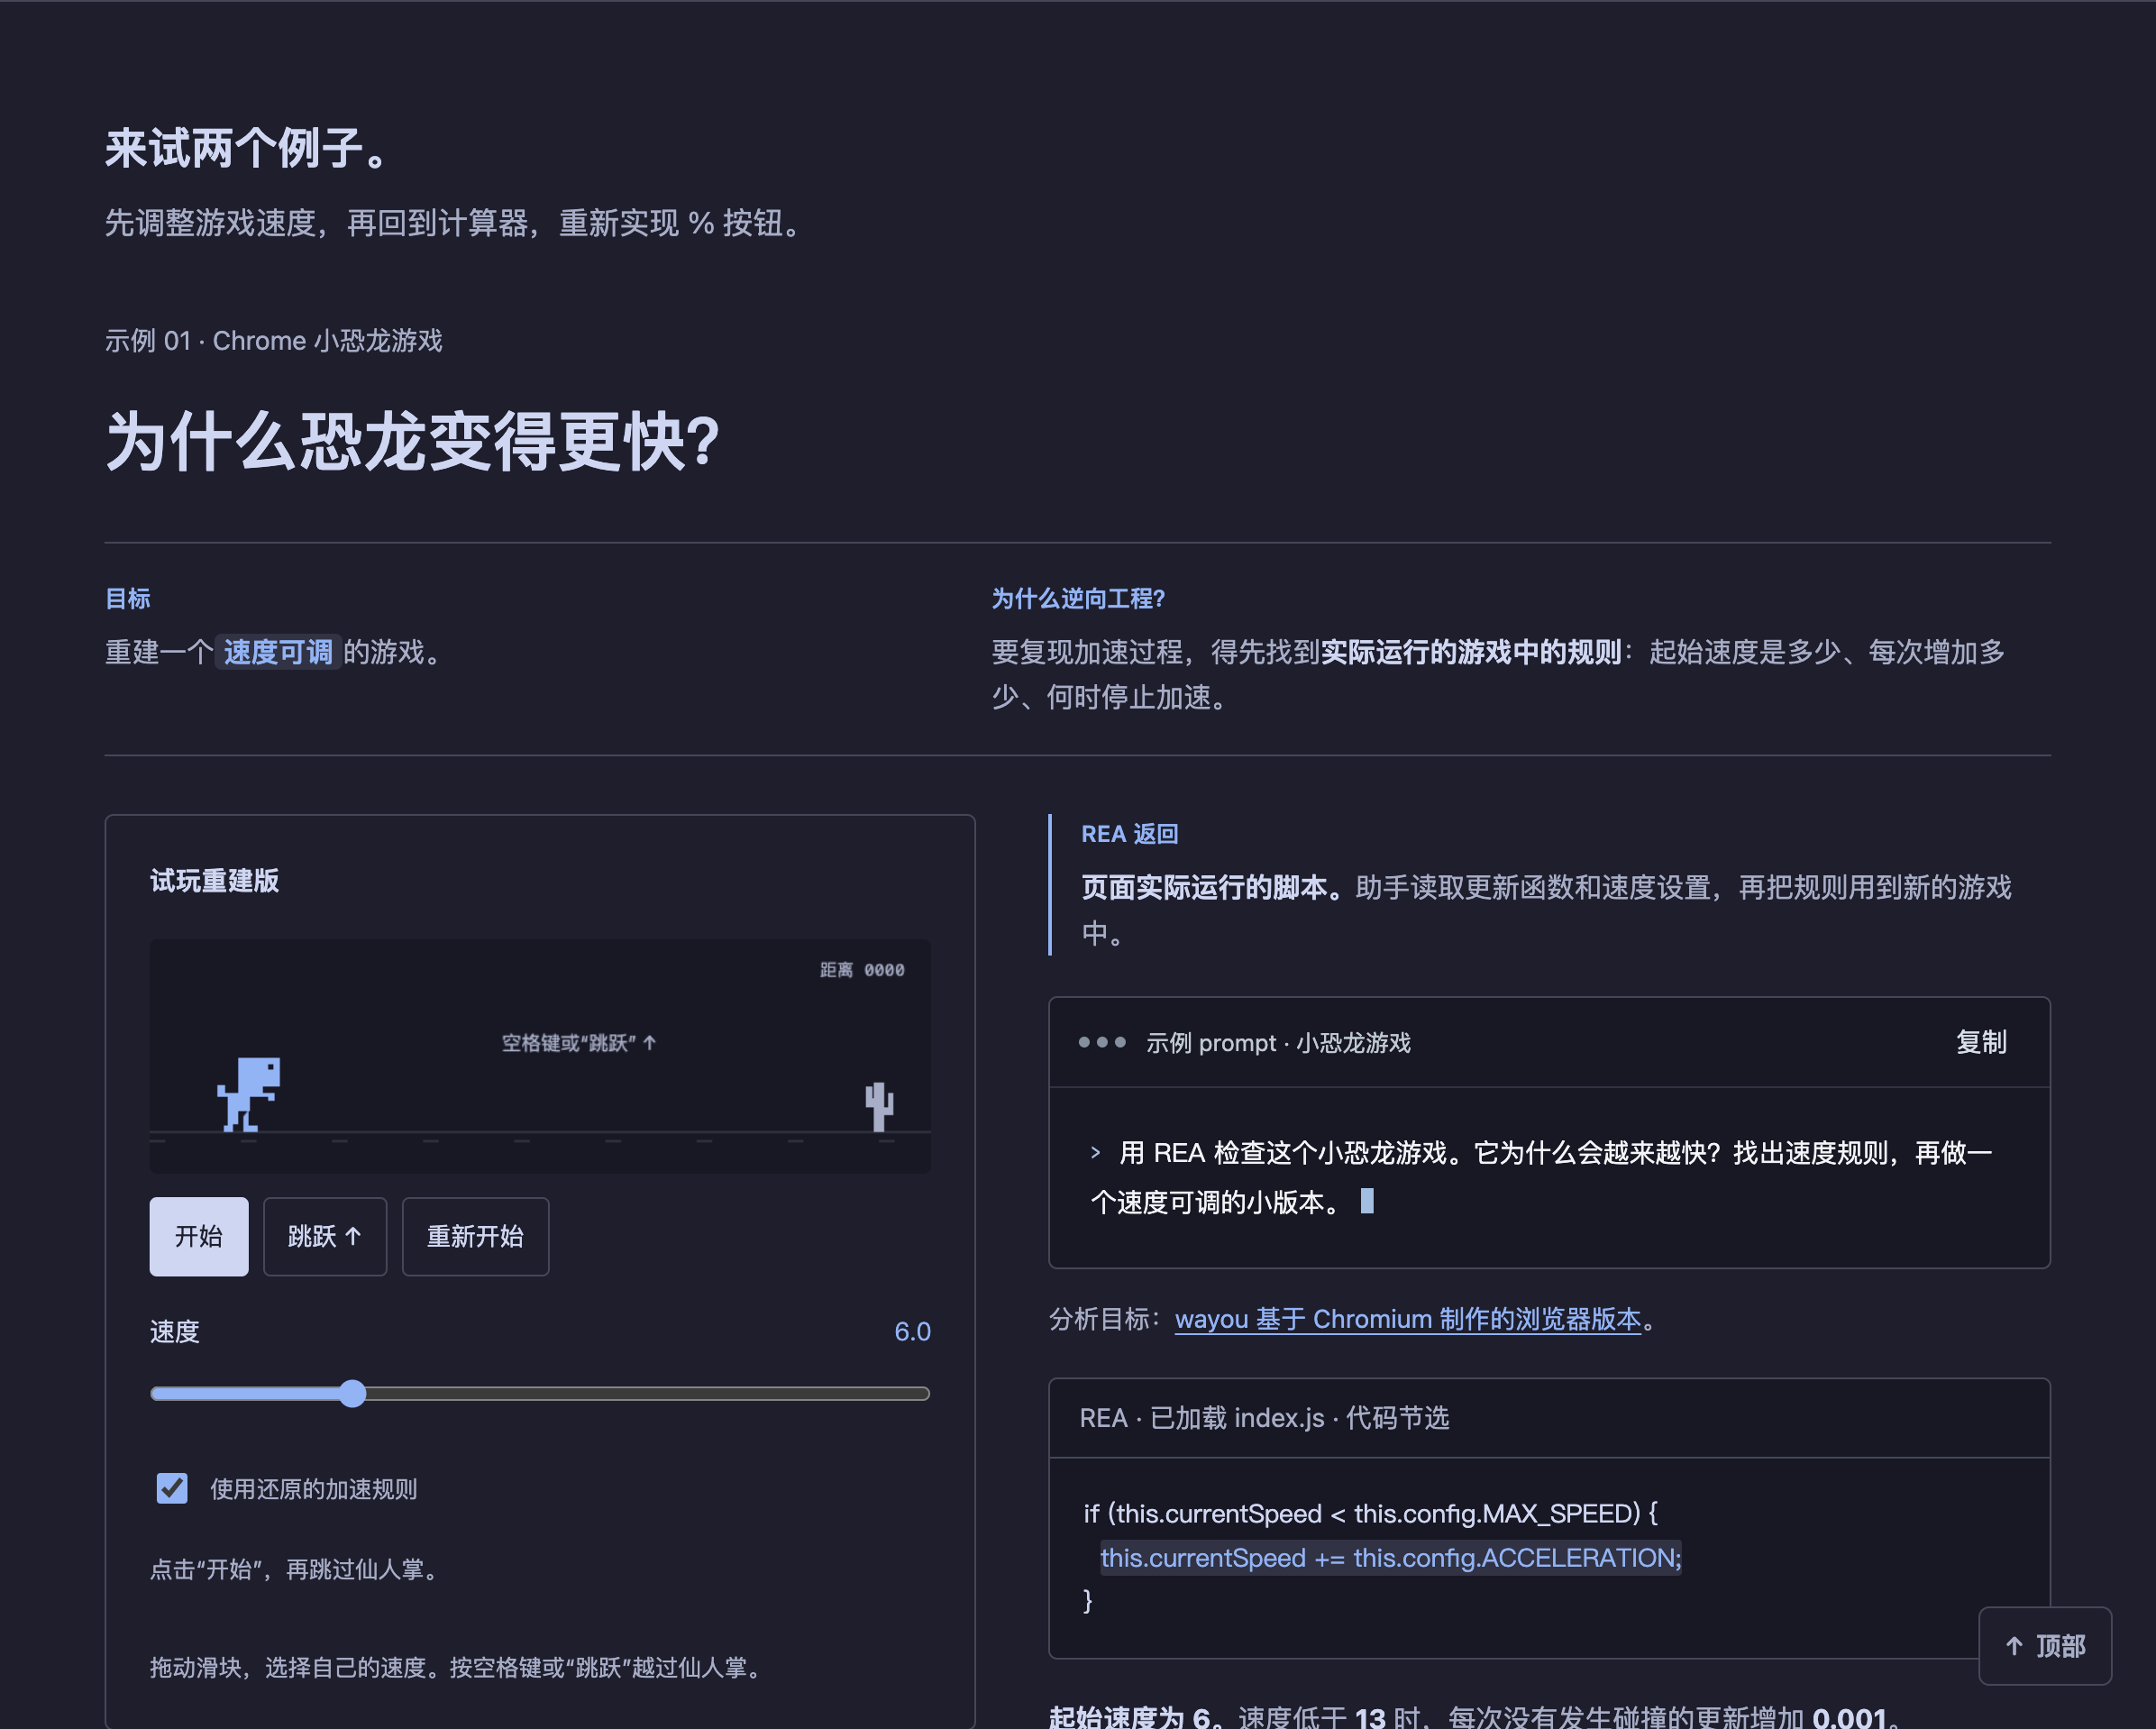Image resolution: width=2156 pixels, height=1729 pixels.
Task: Jump back up with the 顶部 button
Action: pos(2045,1645)
